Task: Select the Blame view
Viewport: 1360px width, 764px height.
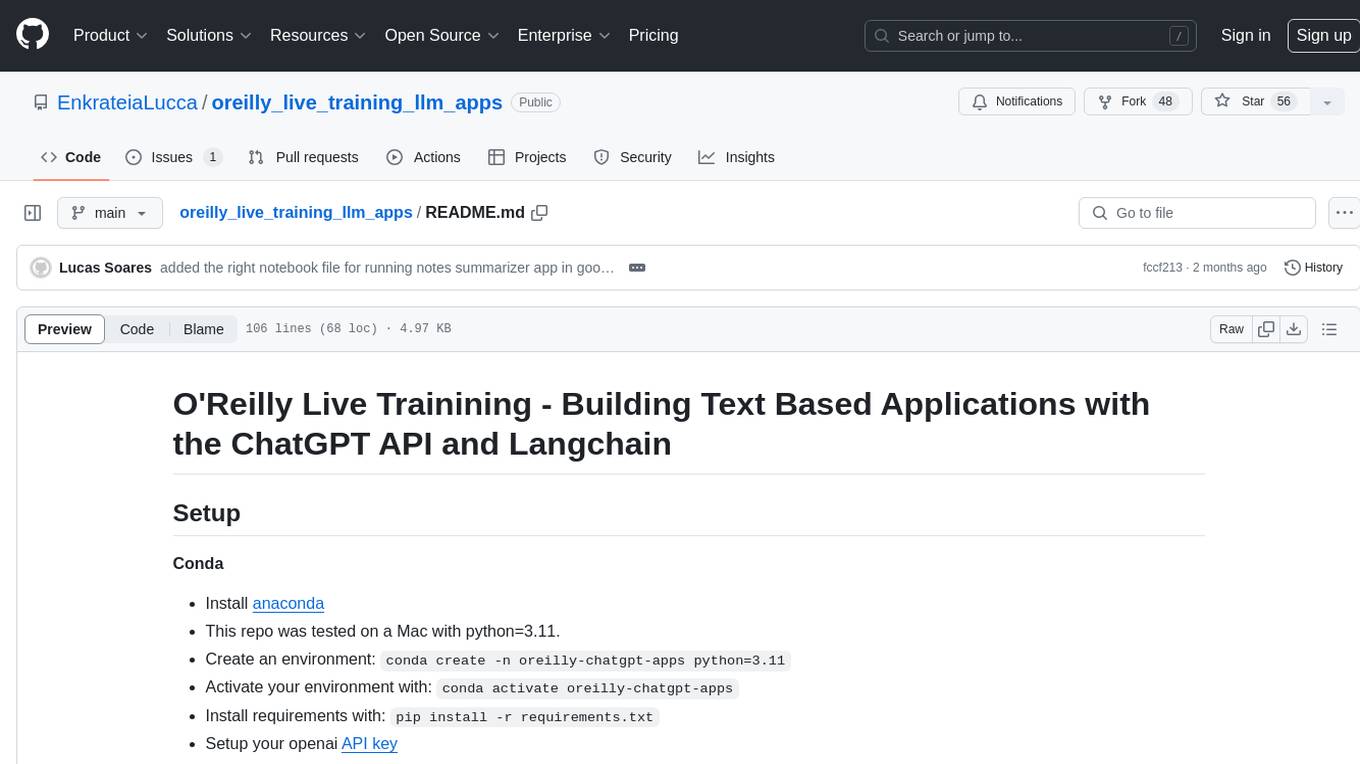Action: coord(203,329)
